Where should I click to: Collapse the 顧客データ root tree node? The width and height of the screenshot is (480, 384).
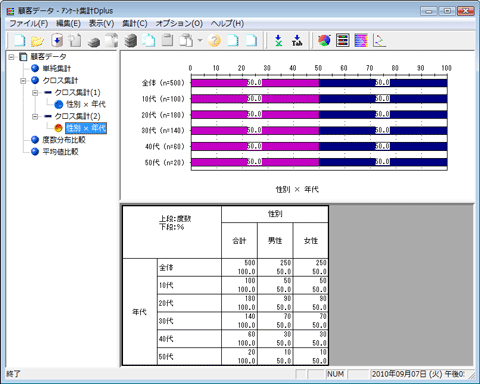tap(11, 57)
